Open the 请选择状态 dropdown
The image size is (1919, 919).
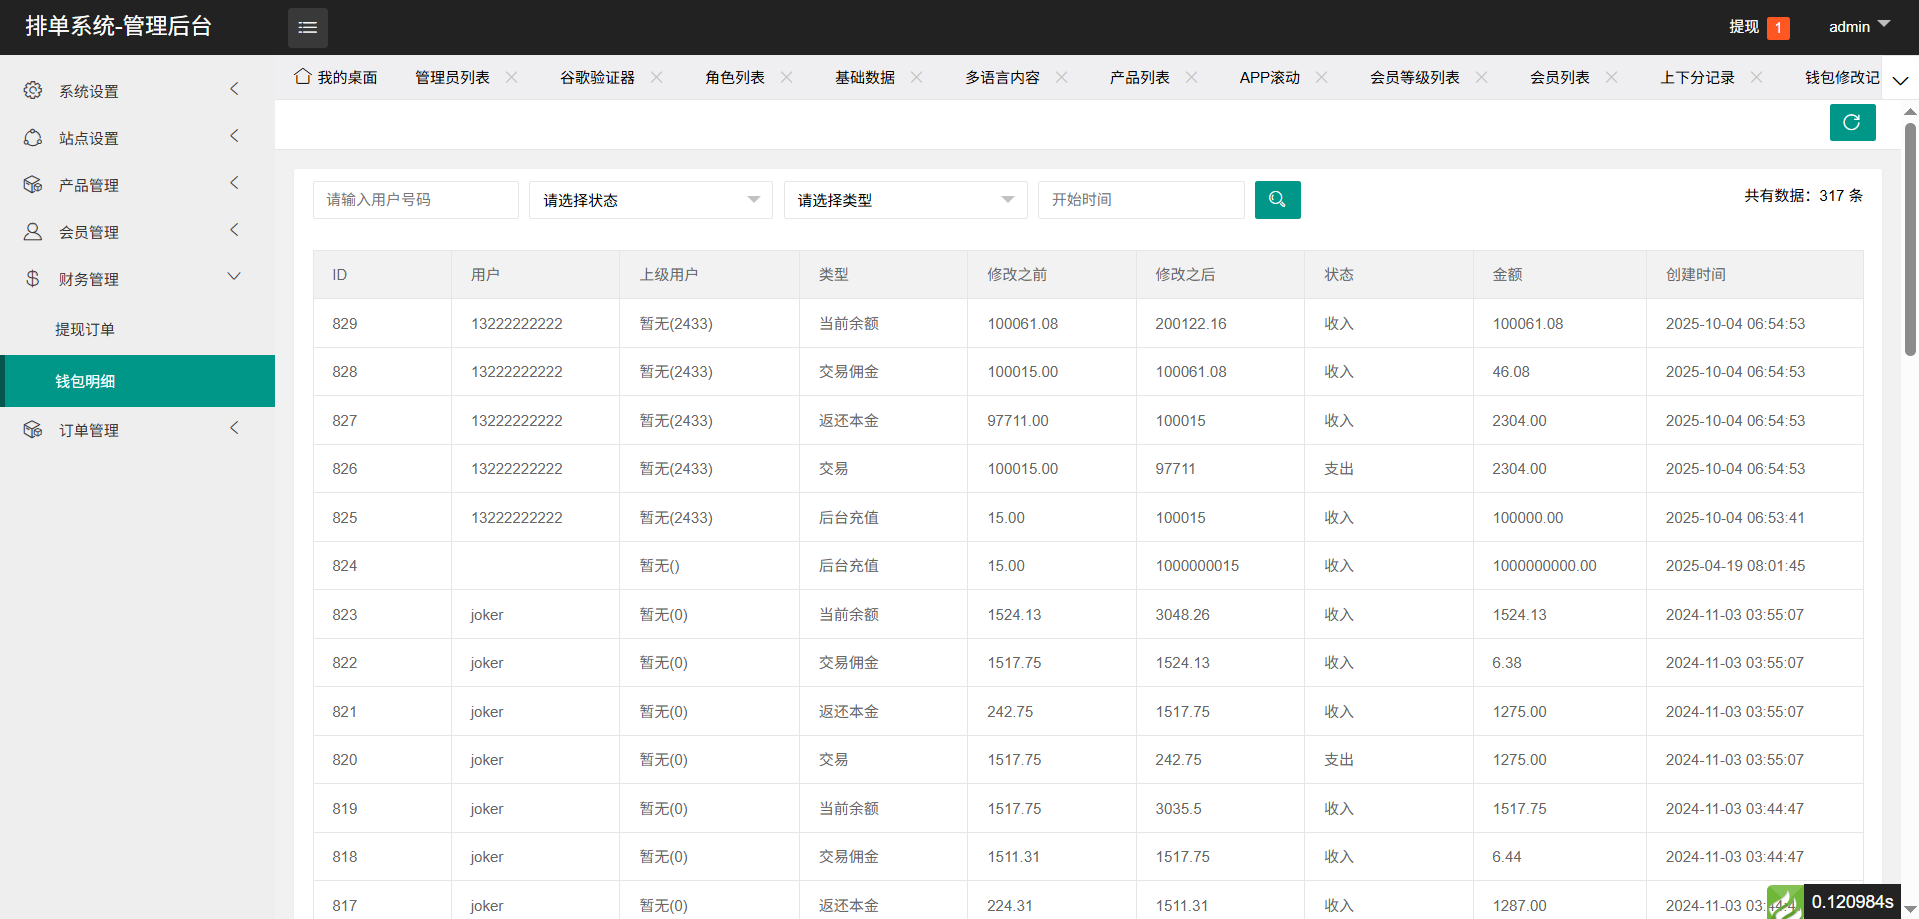pos(650,200)
